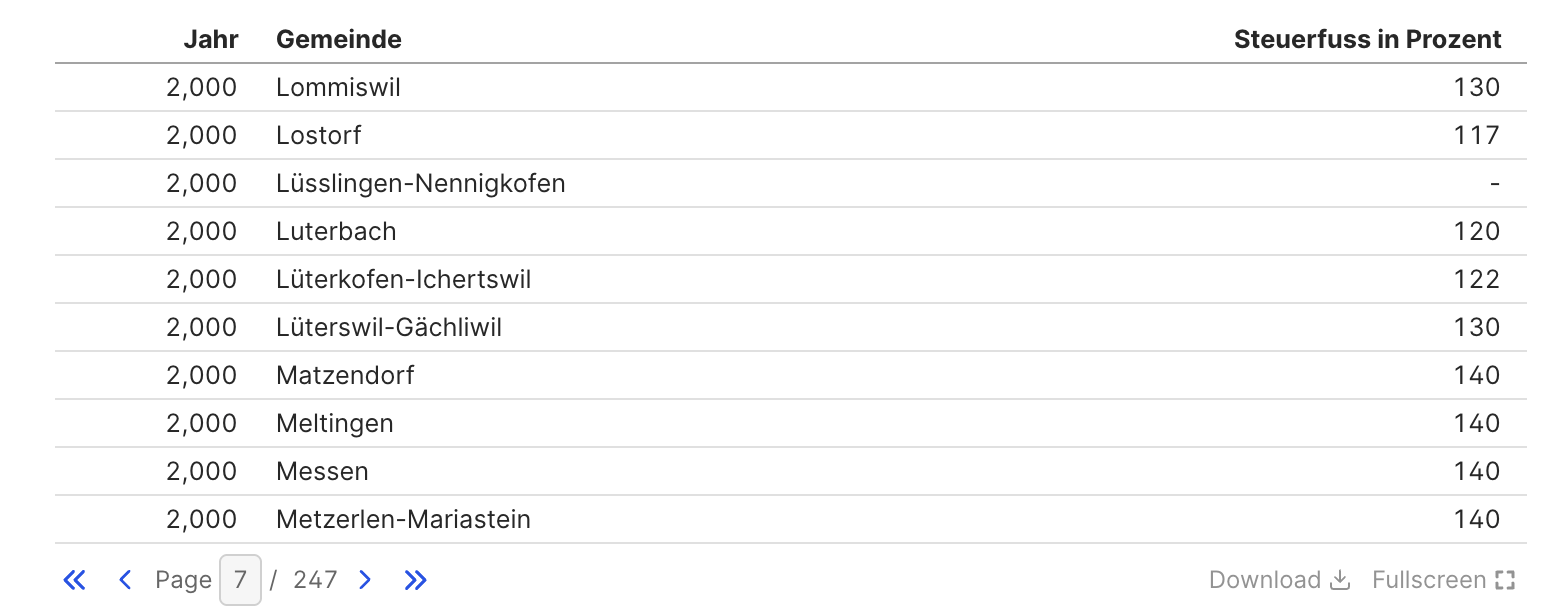Open table in Fullscreen mode

pos(1444,580)
